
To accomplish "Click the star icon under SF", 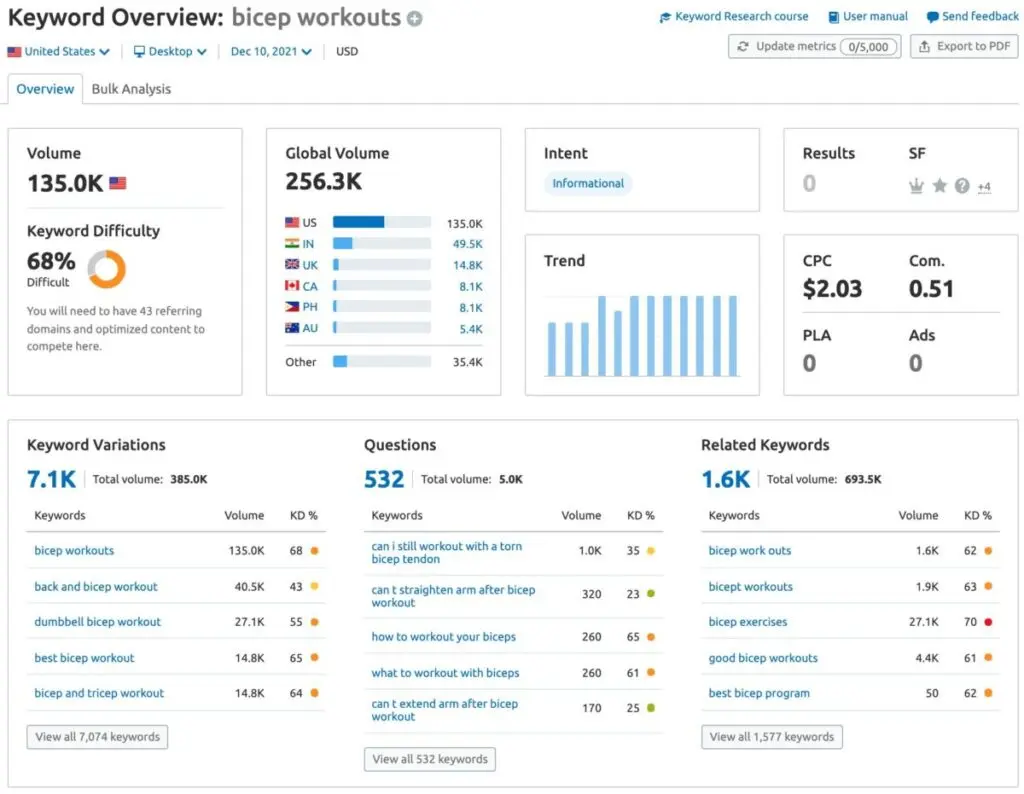I will pyautogui.click(x=939, y=186).
